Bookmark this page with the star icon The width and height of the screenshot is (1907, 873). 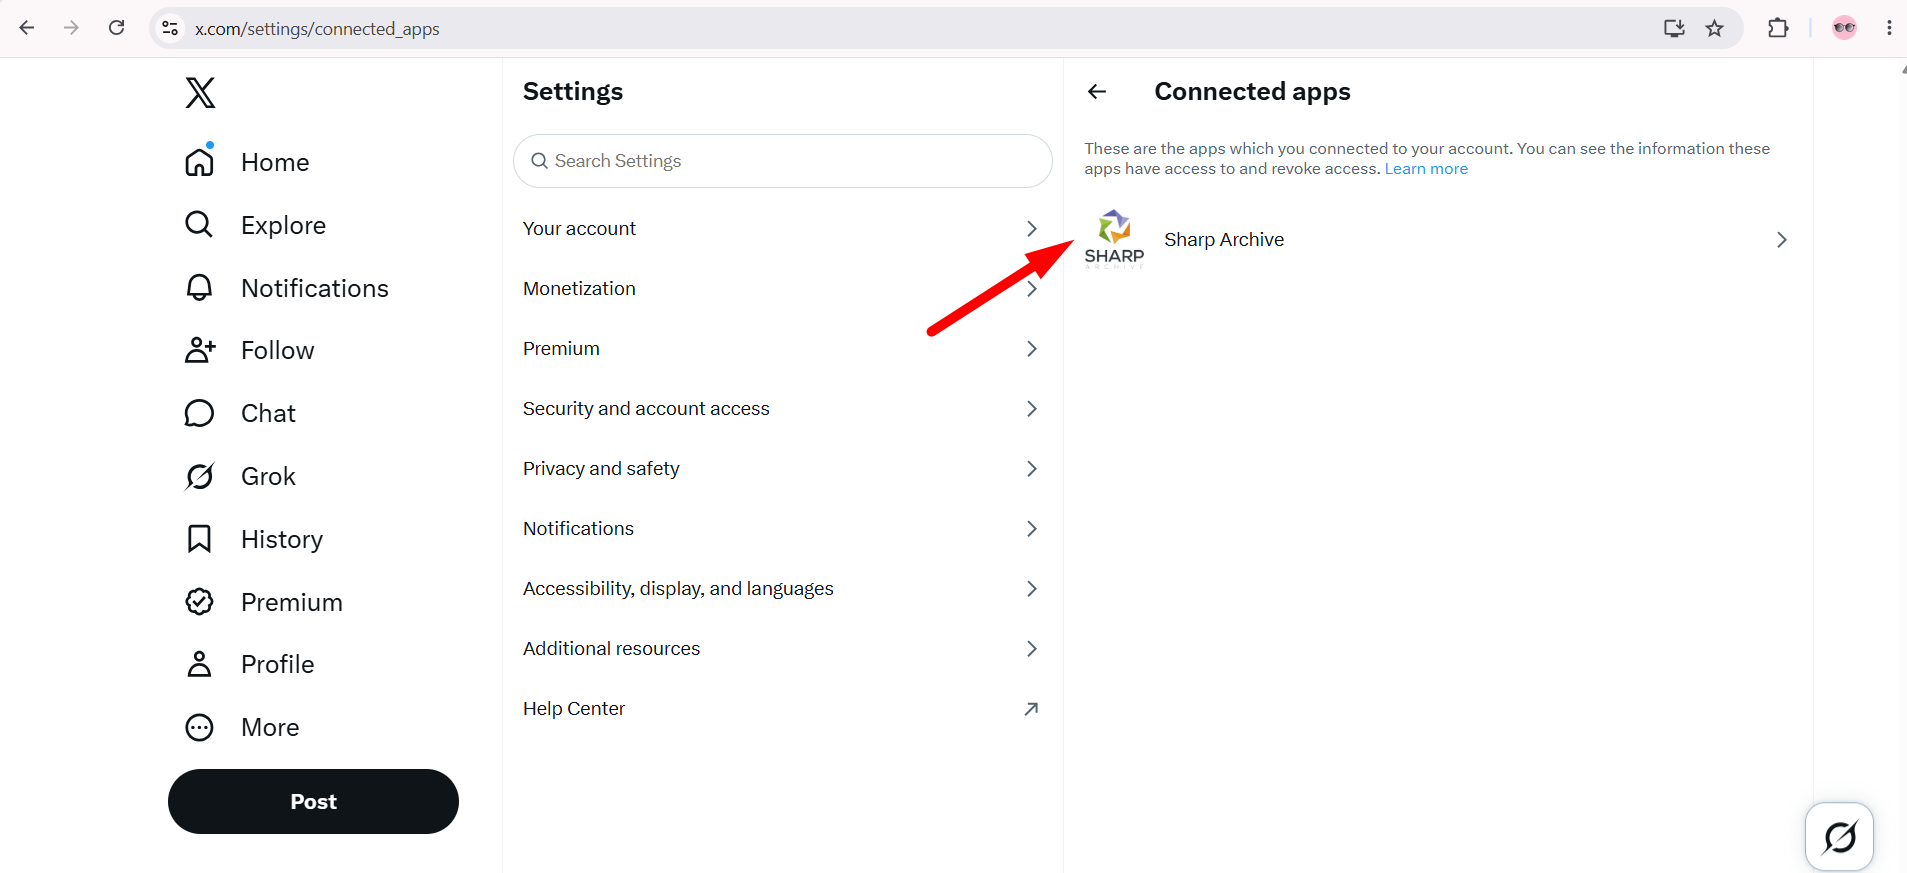click(1715, 28)
